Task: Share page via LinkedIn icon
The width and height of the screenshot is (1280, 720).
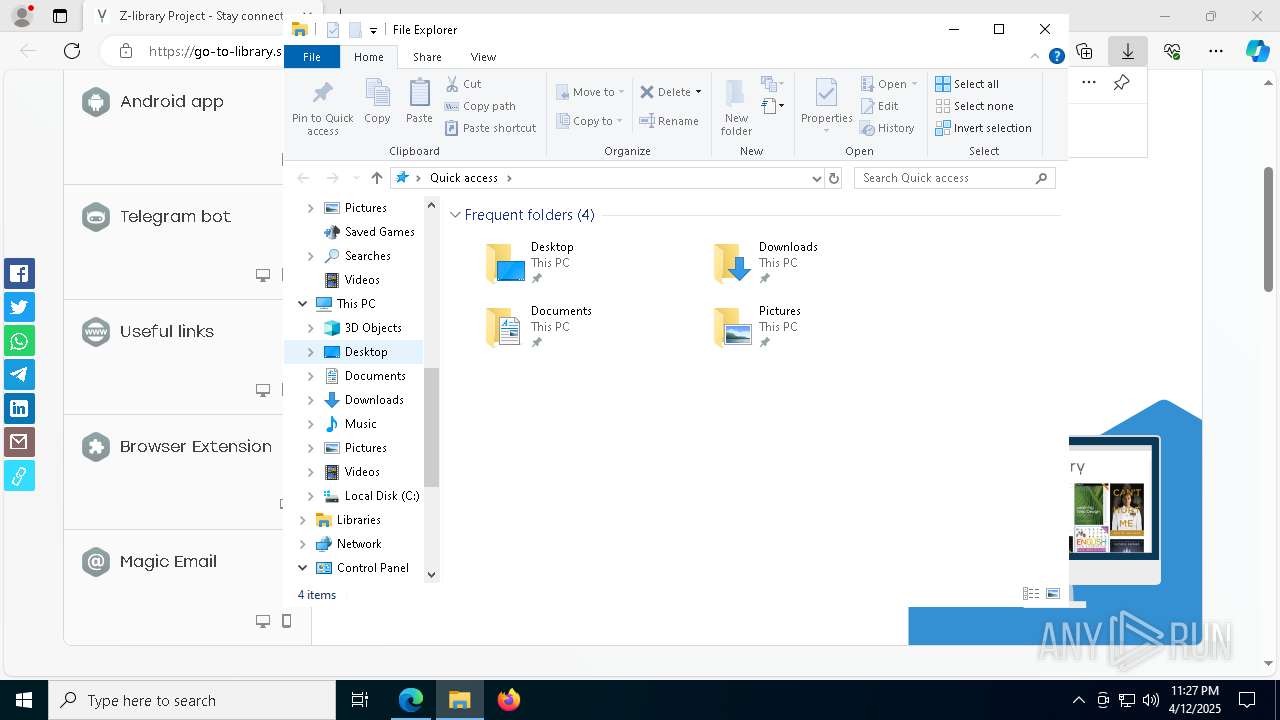Action: point(19,408)
